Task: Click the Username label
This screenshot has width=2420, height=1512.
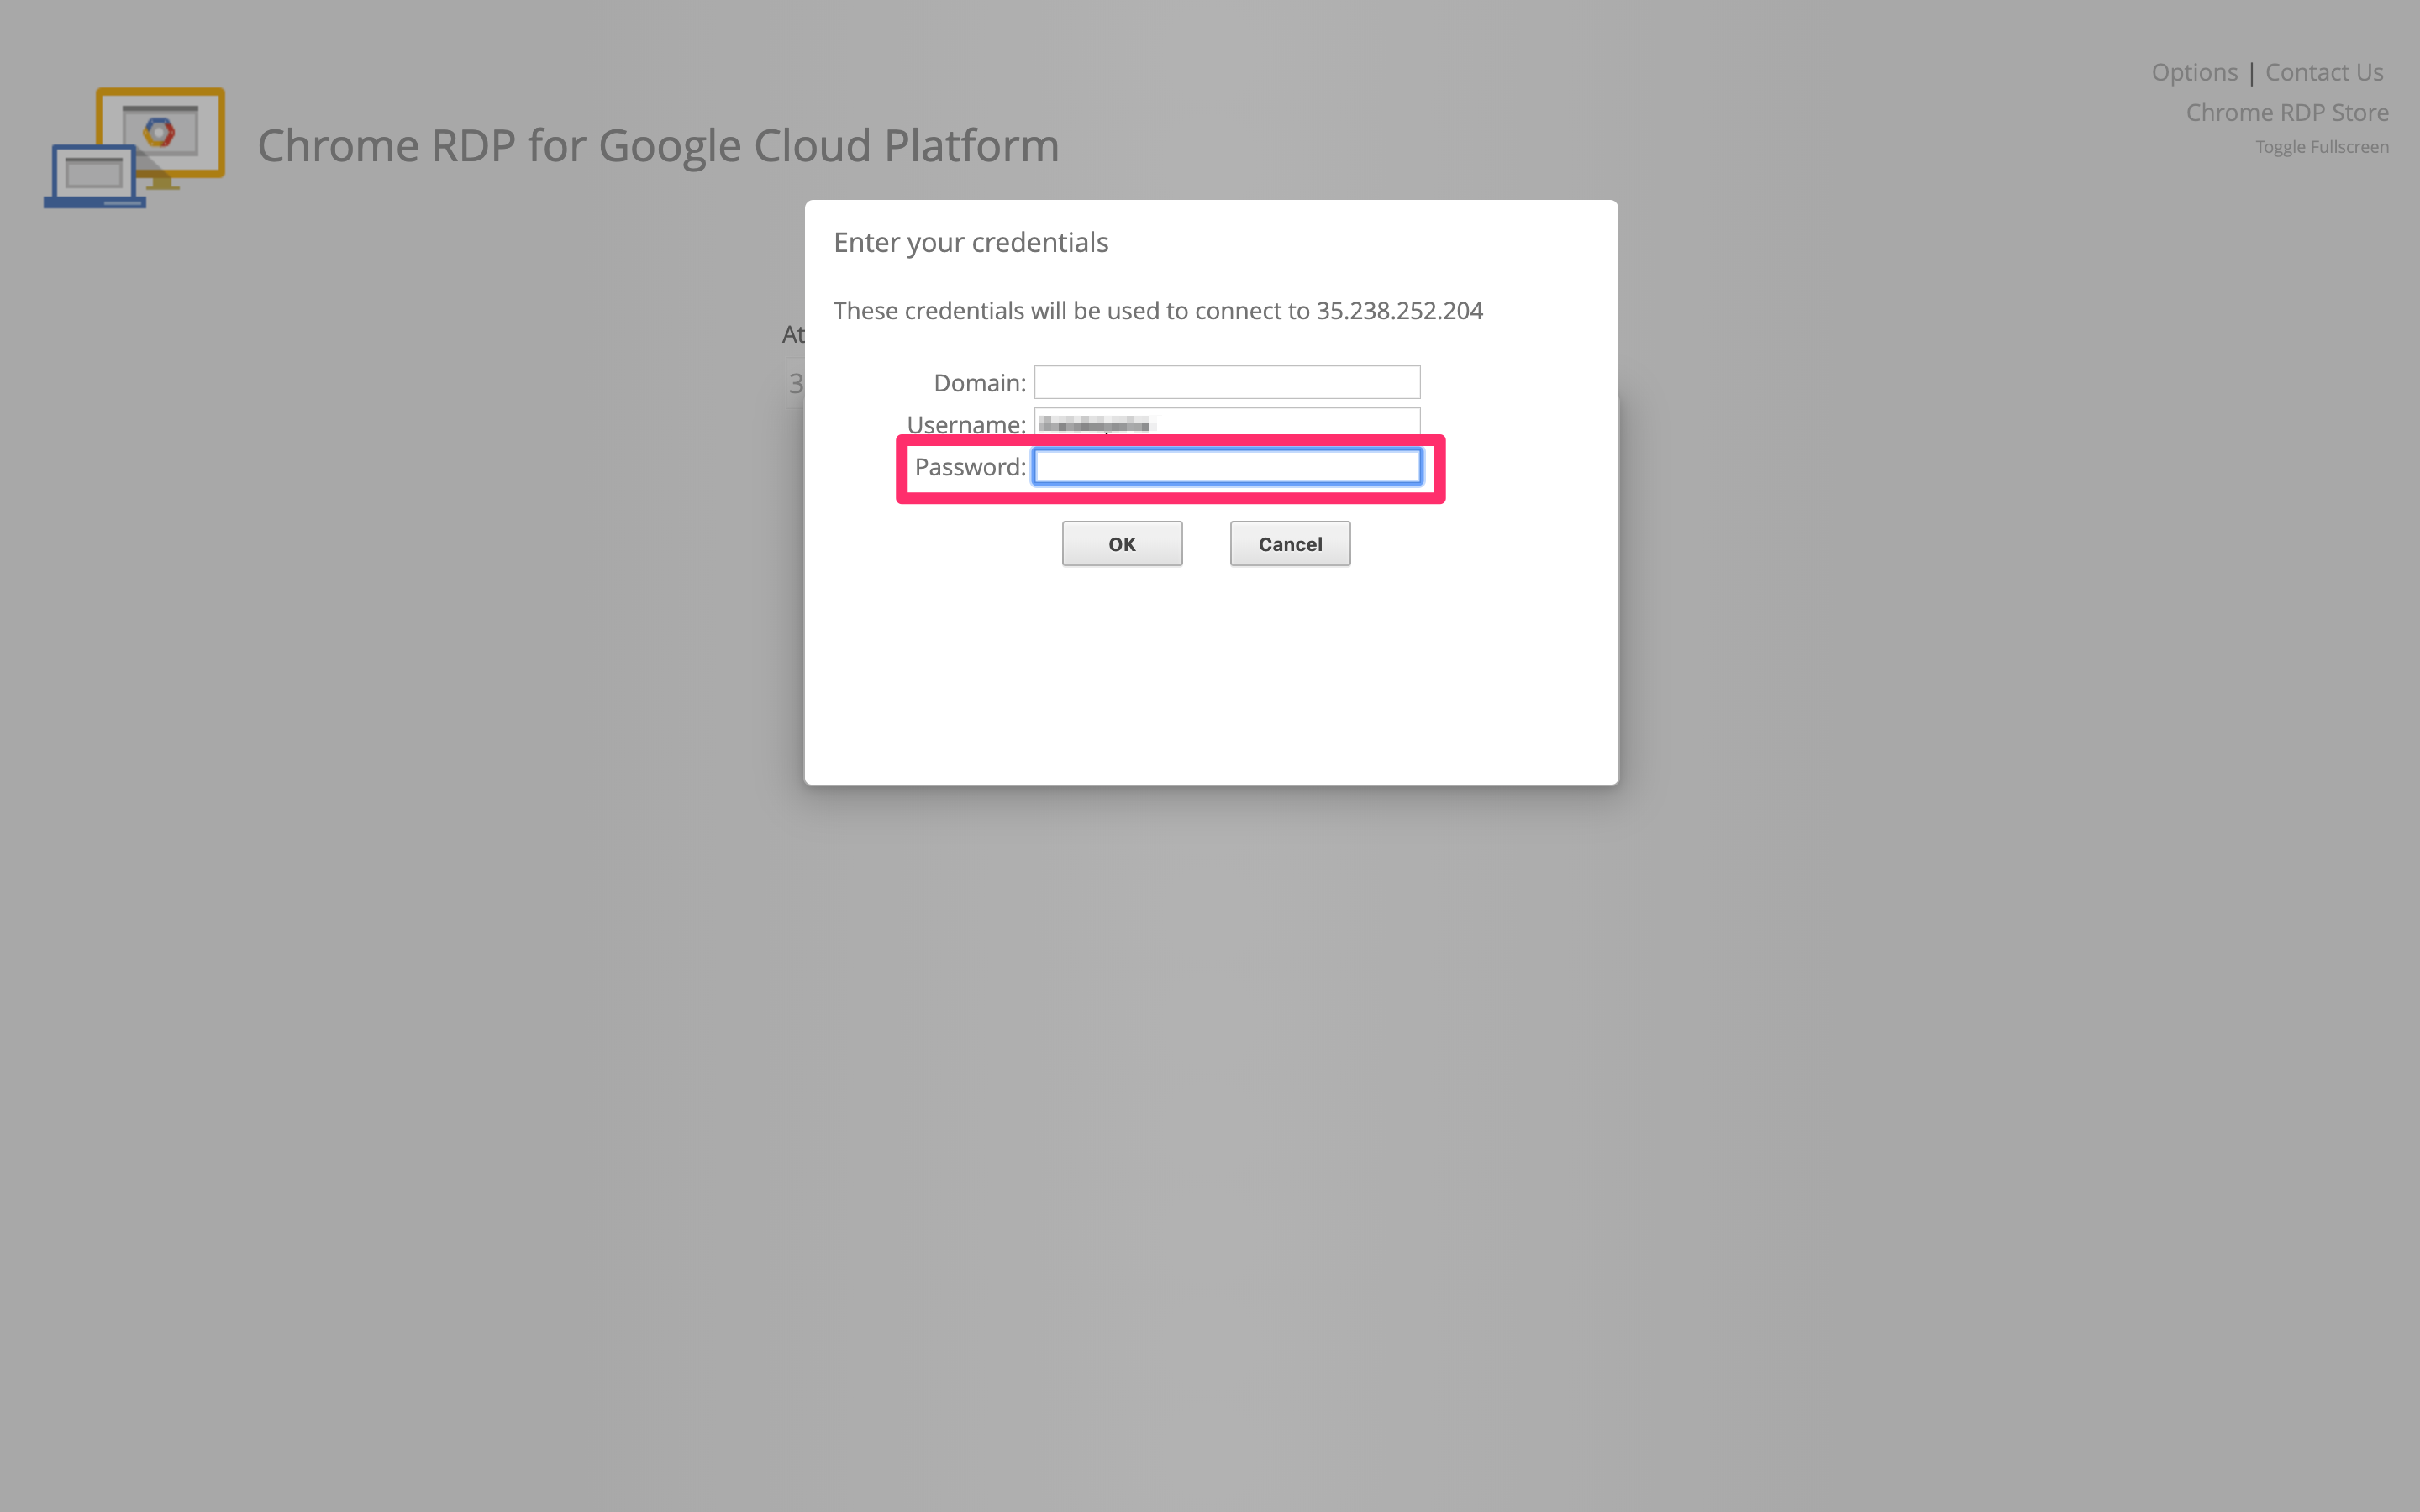Action: 965,424
